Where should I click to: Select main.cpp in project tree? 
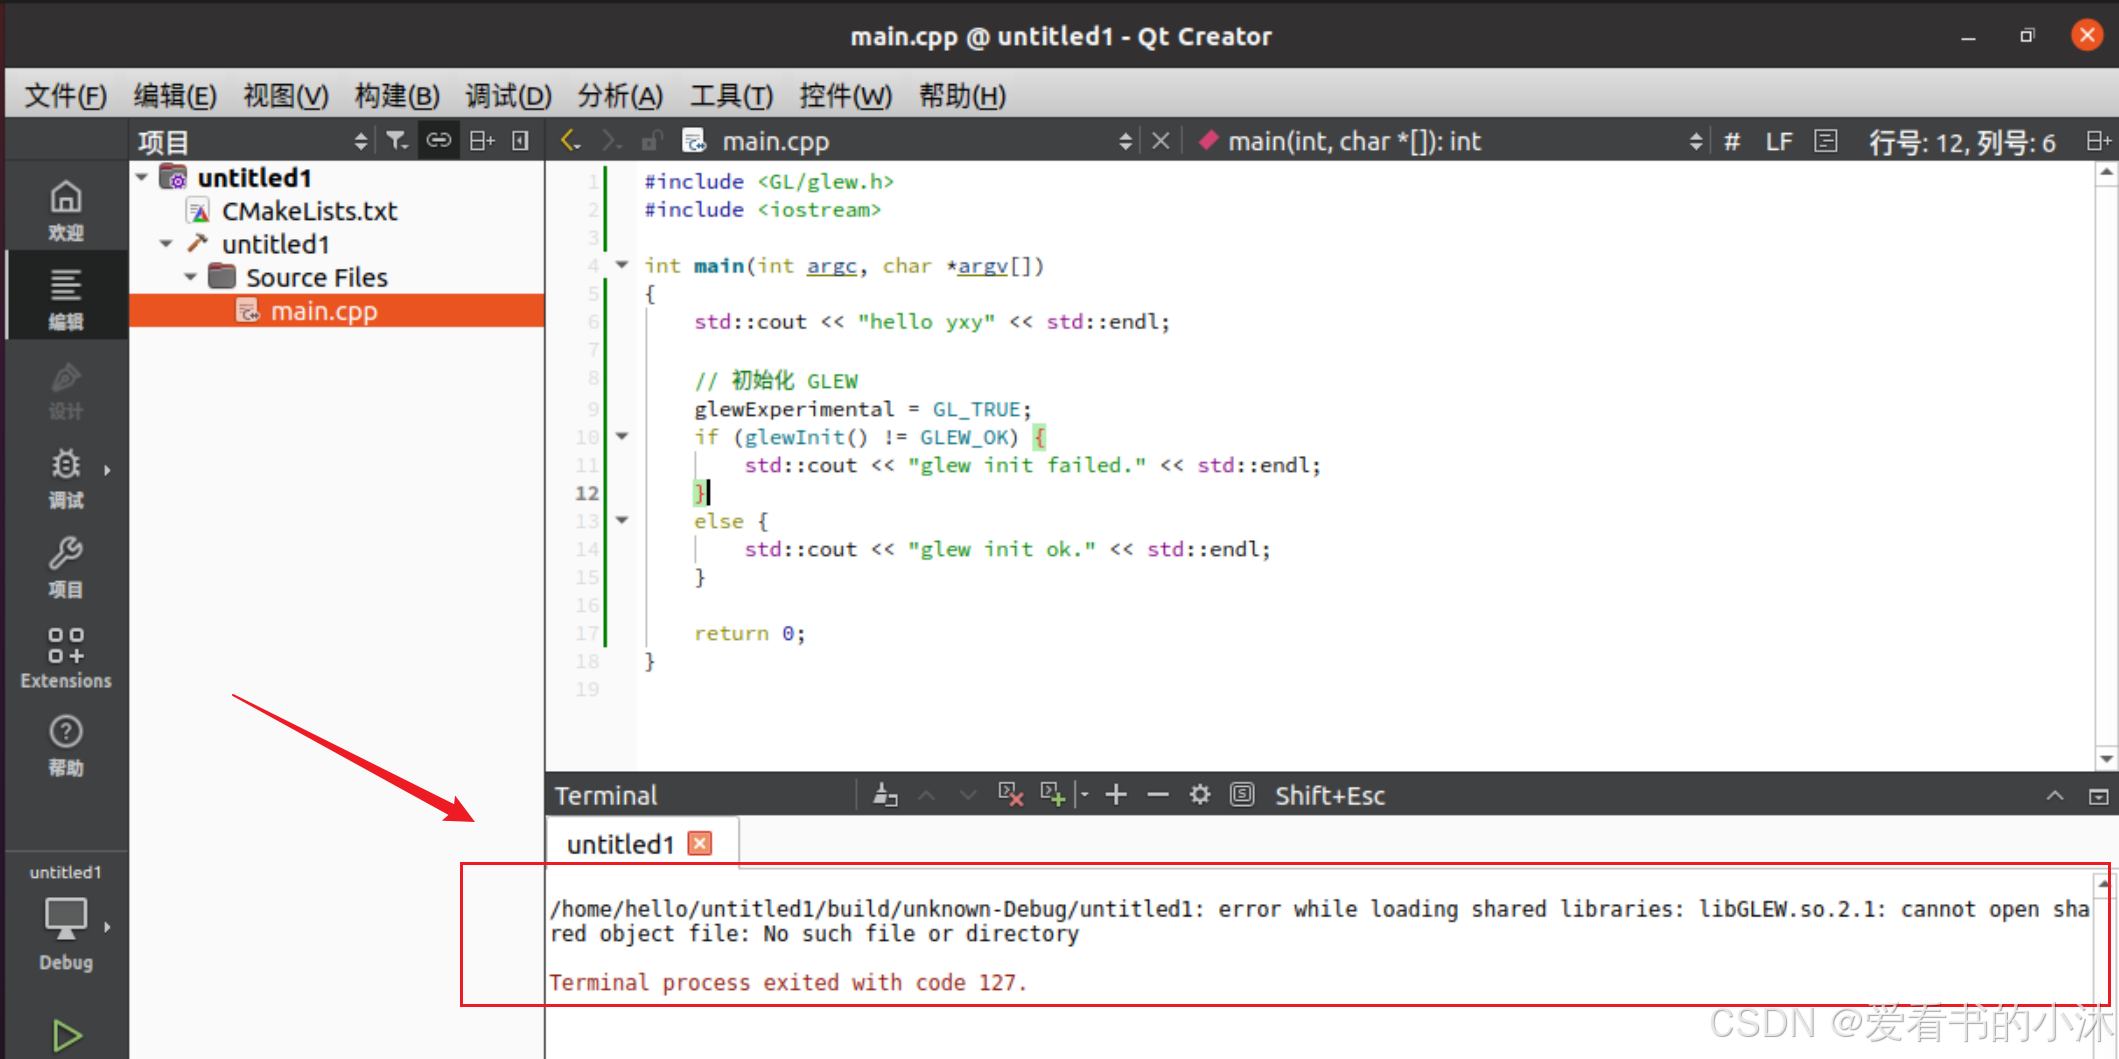coord(324,311)
